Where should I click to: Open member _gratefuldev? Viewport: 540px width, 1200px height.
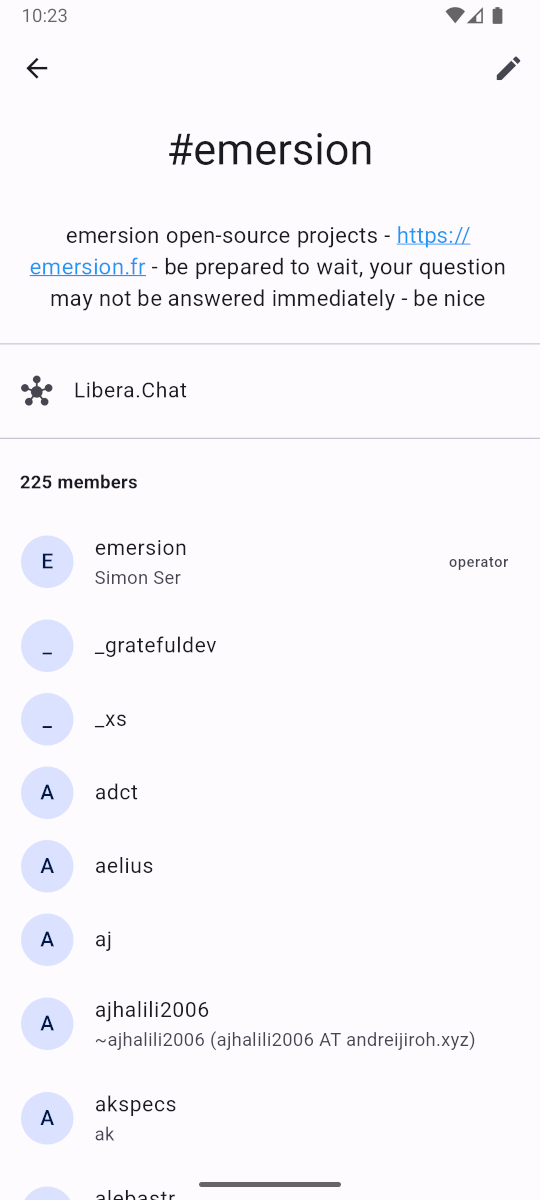270,646
